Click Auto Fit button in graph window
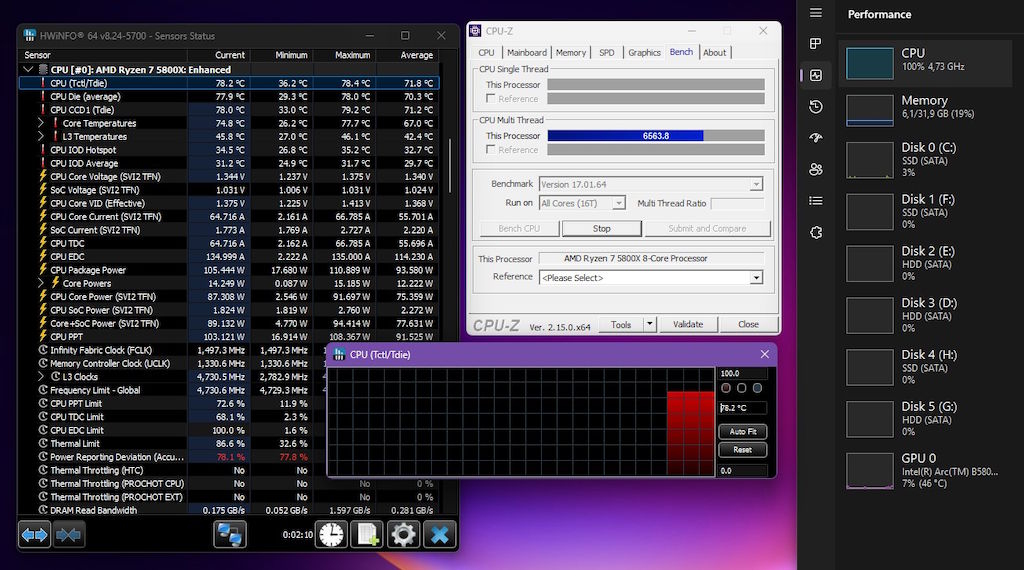Image resolution: width=1024 pixels, height=570 pixels. (x=743, y=432)
